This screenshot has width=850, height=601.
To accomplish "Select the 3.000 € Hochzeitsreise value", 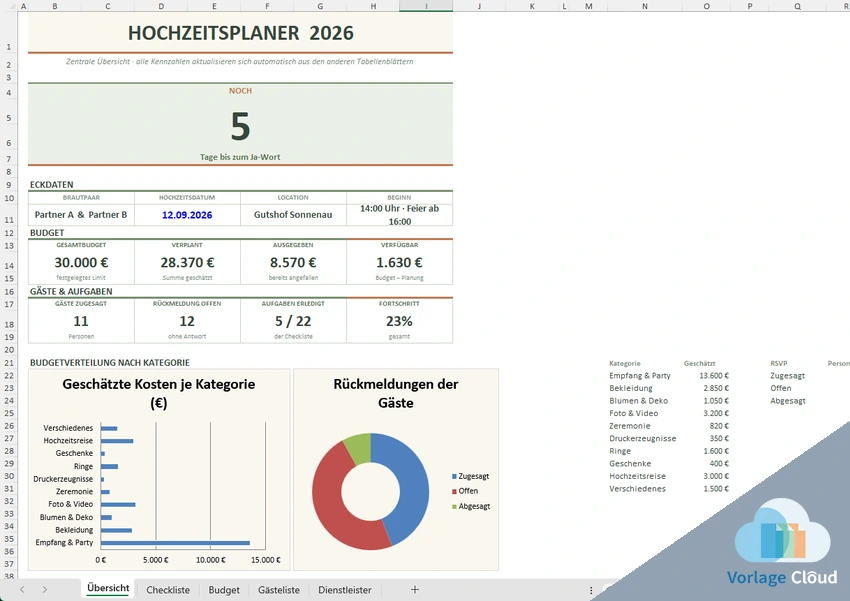I will pyautogui.click(x=716, y=476).
